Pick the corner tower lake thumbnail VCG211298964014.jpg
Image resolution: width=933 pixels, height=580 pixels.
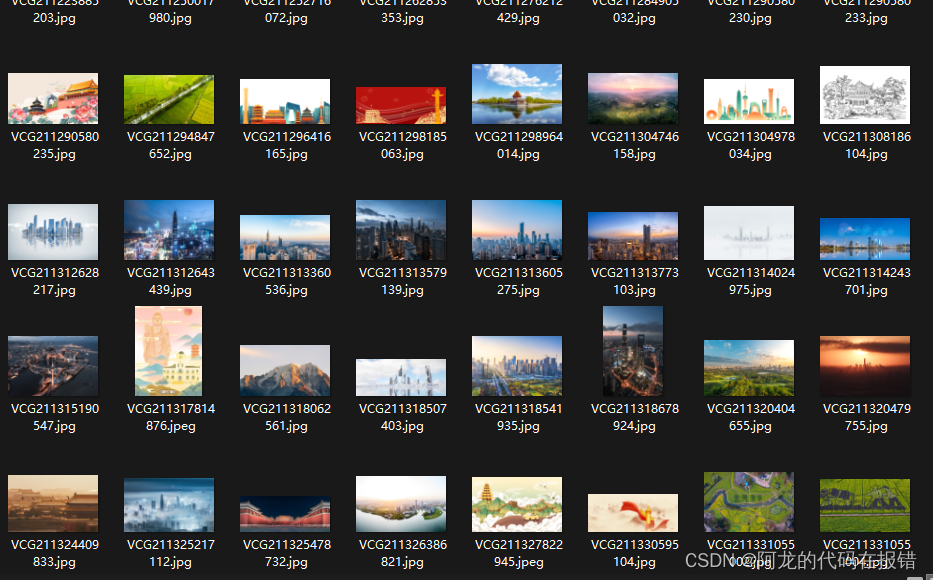(516, 94)
